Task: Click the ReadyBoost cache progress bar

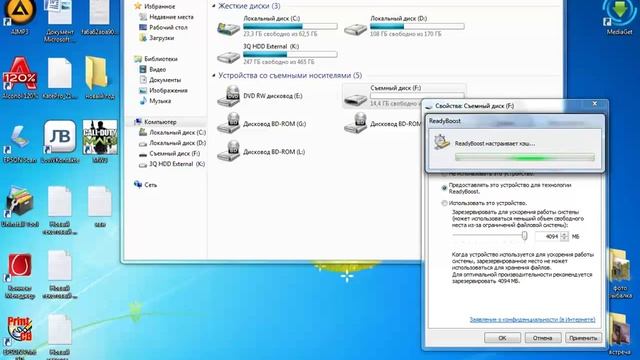Action: point(524,158)
